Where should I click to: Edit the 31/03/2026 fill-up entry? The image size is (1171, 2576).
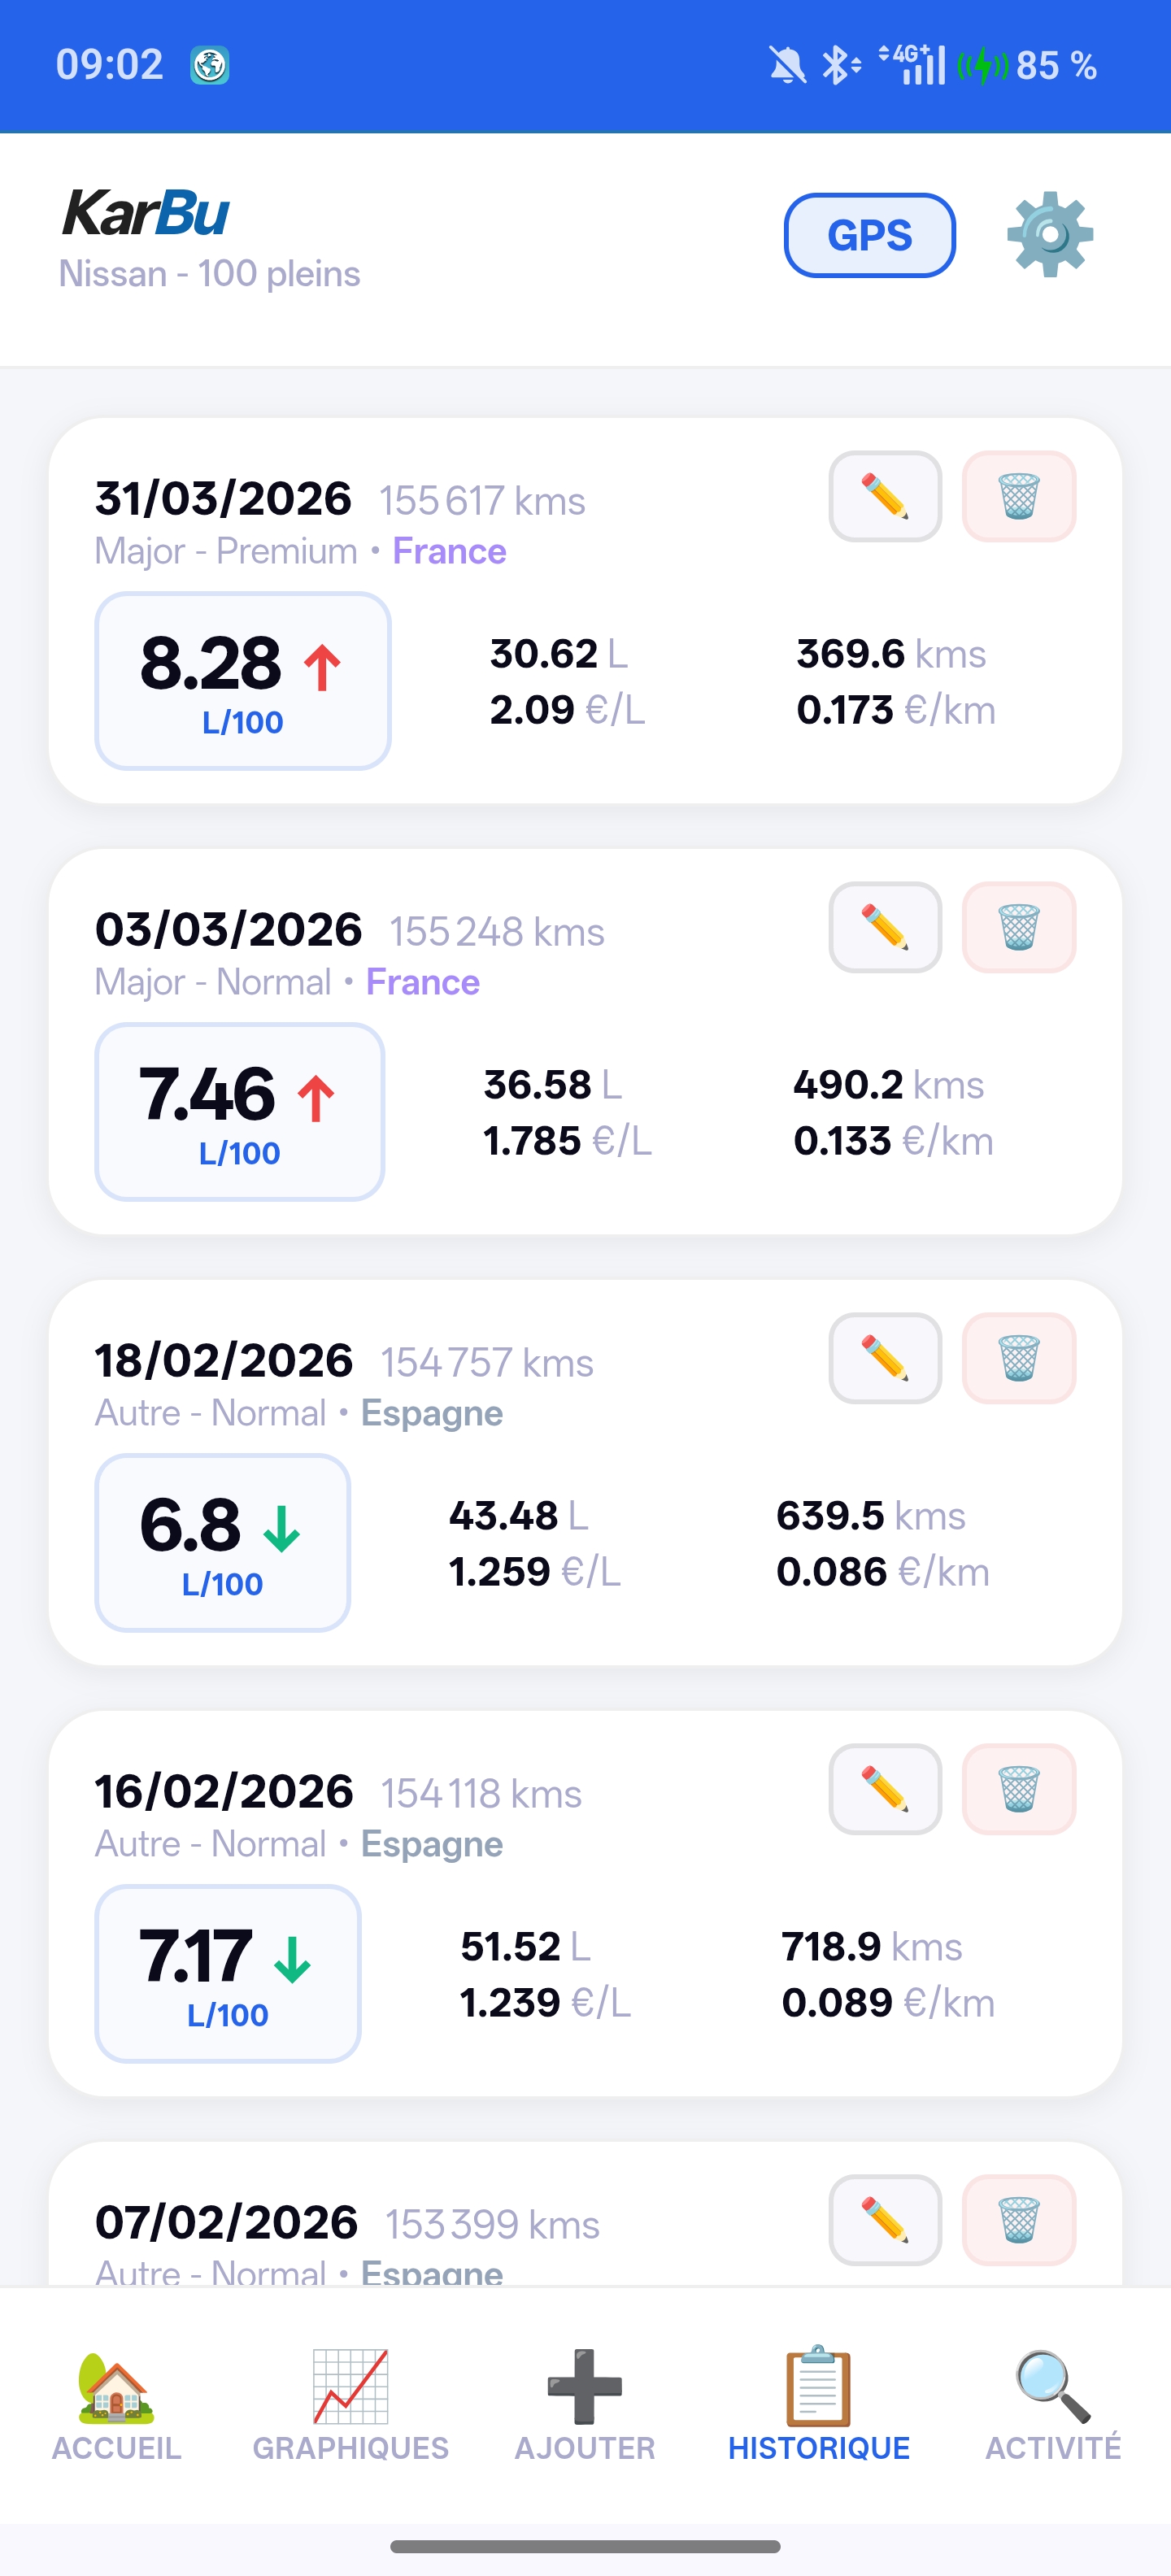tap(884, 496)
